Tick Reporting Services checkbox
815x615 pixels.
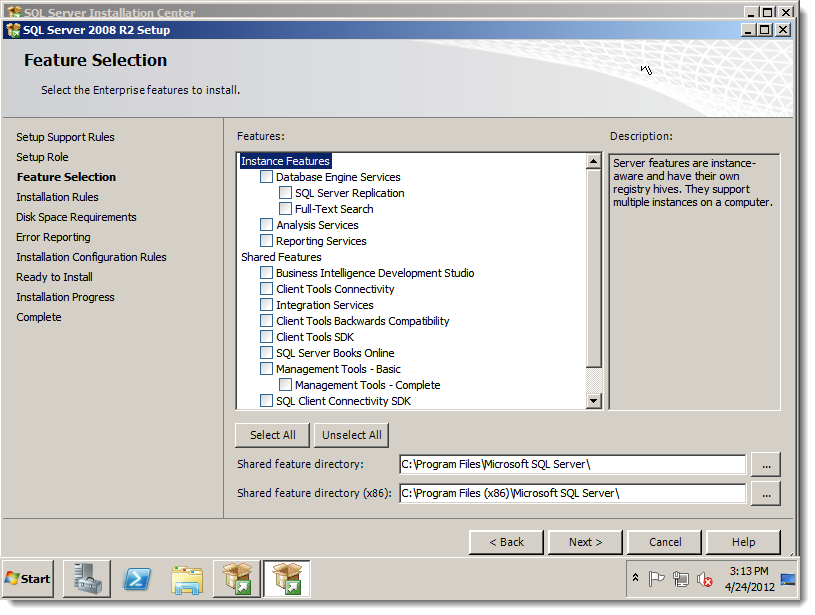(x=266, y=241)
